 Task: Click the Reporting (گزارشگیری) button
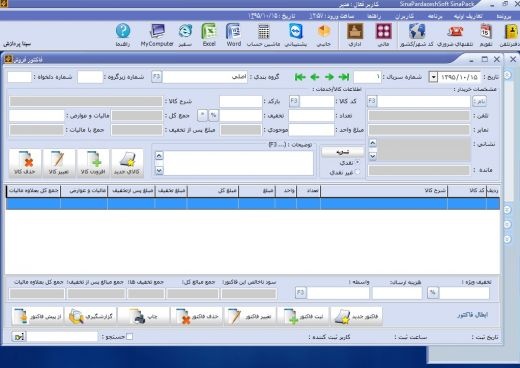91,316
